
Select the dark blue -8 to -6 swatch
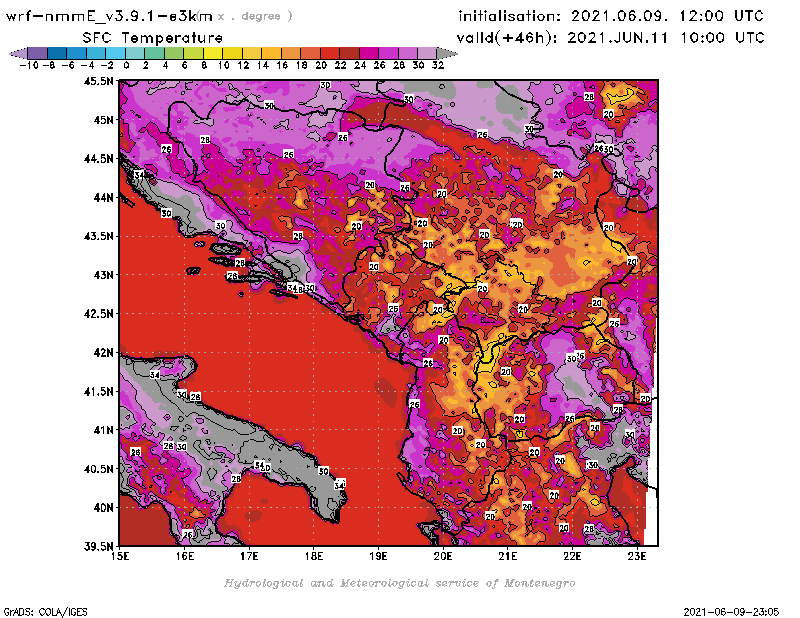58,53
